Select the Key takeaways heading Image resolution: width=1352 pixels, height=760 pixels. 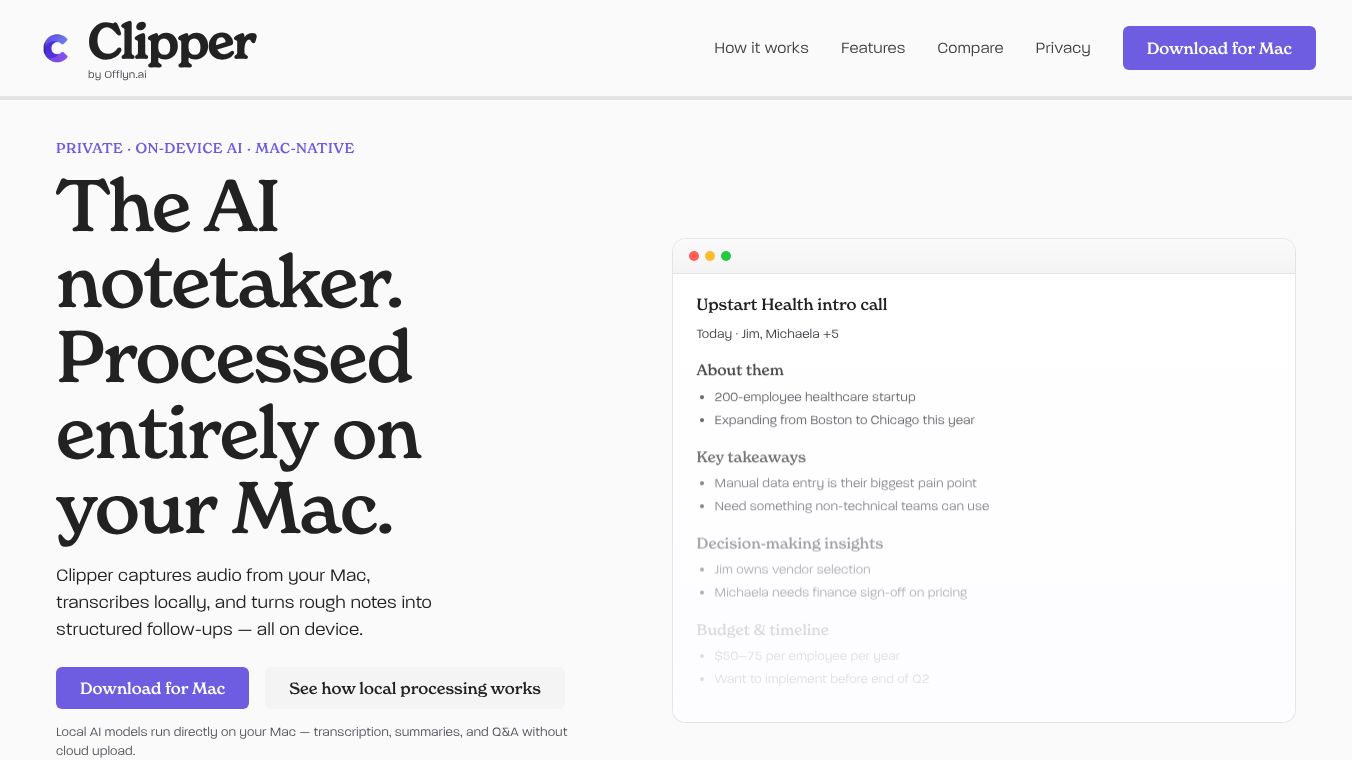pos(751,457)
